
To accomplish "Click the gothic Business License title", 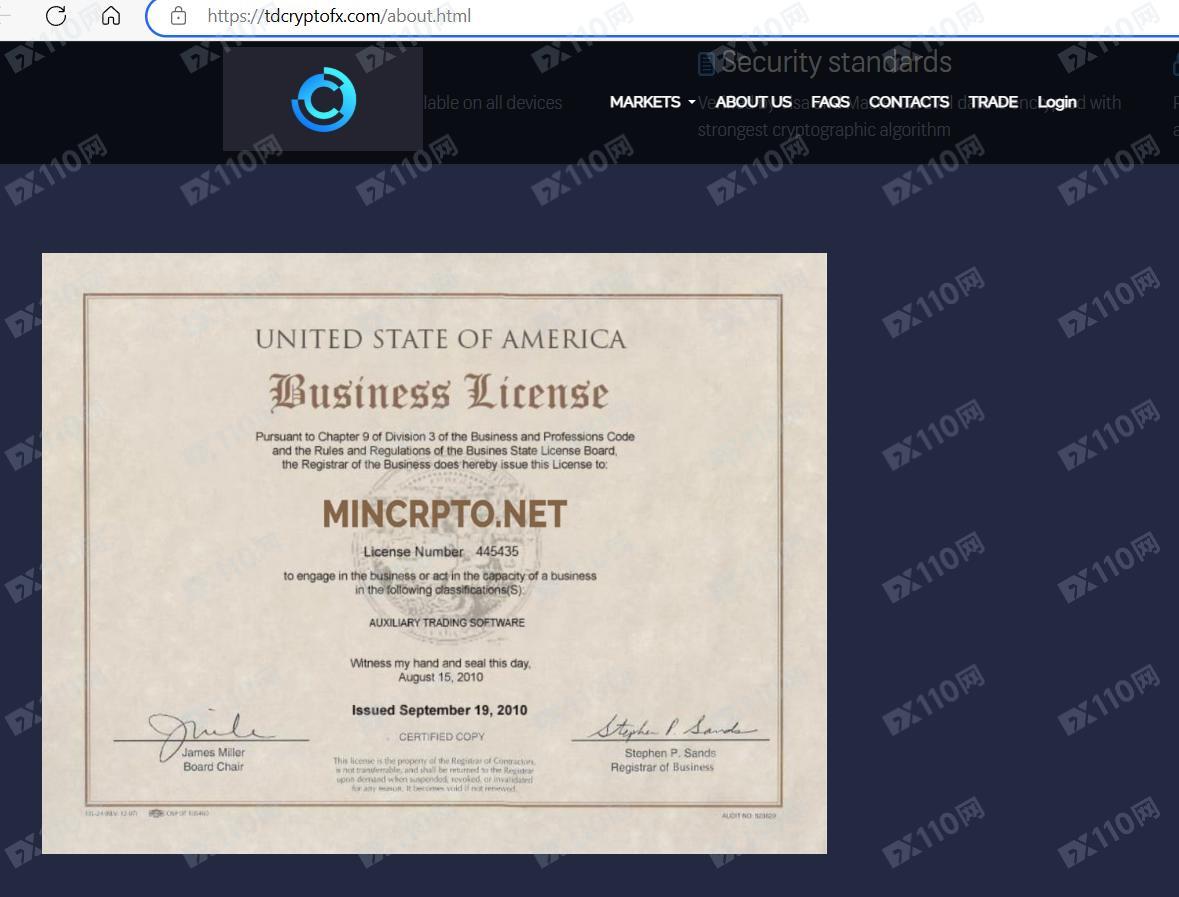I will coord(438,392).
